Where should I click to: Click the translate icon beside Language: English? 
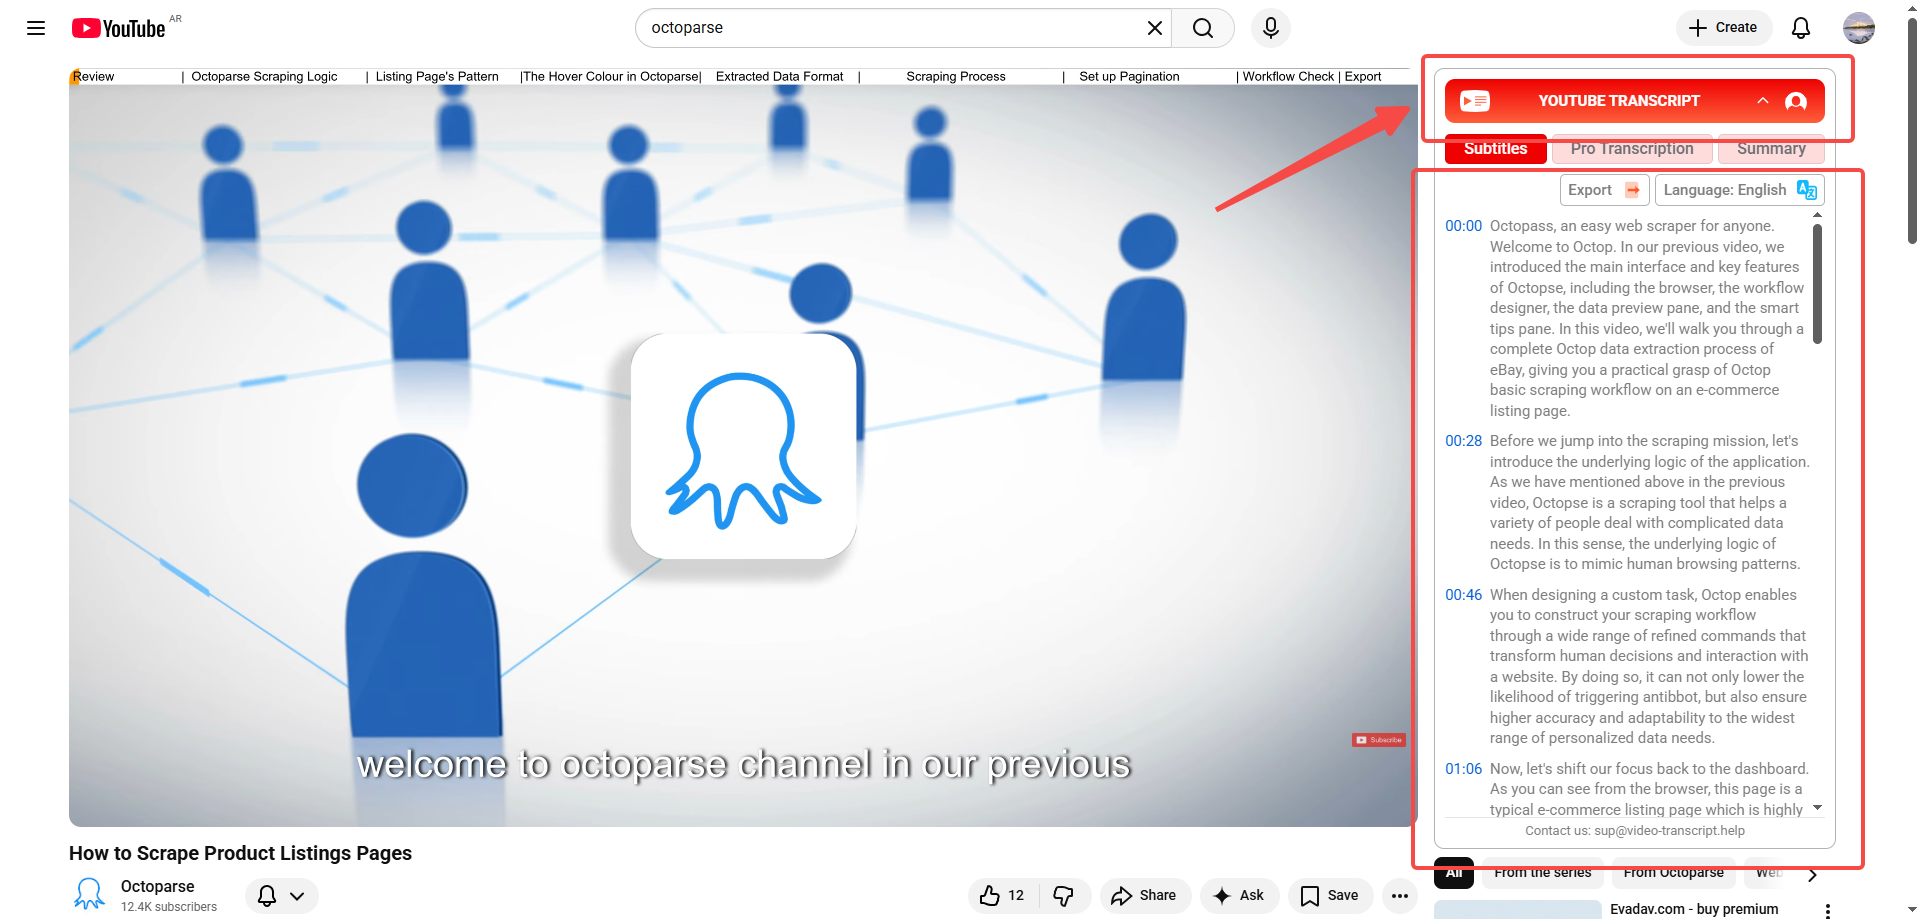1806,190
